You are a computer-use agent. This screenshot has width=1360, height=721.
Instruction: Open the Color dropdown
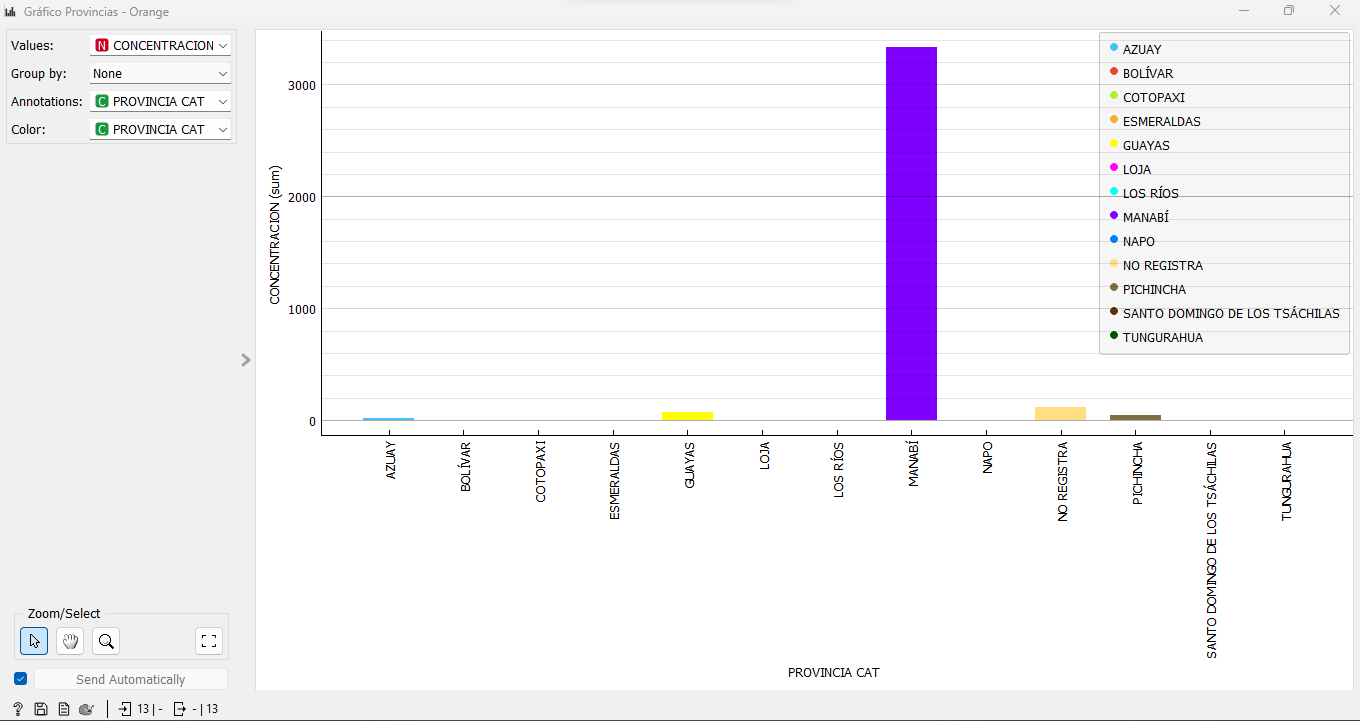160,130
